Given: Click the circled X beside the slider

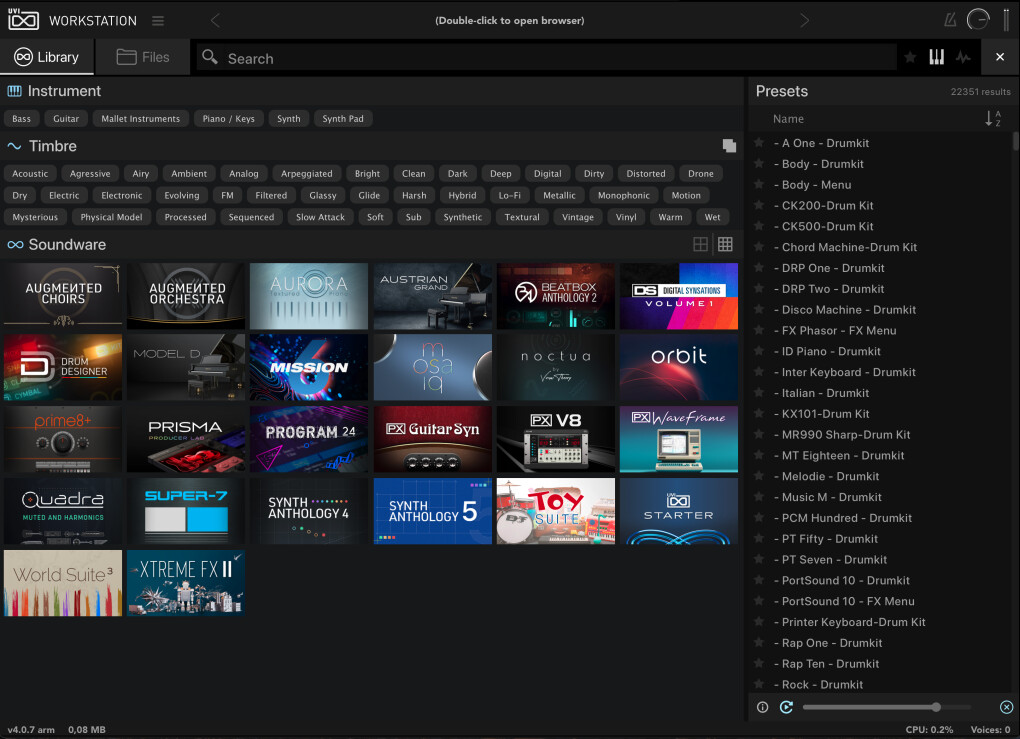Looking at the screenshot, I should (1006, 707).
